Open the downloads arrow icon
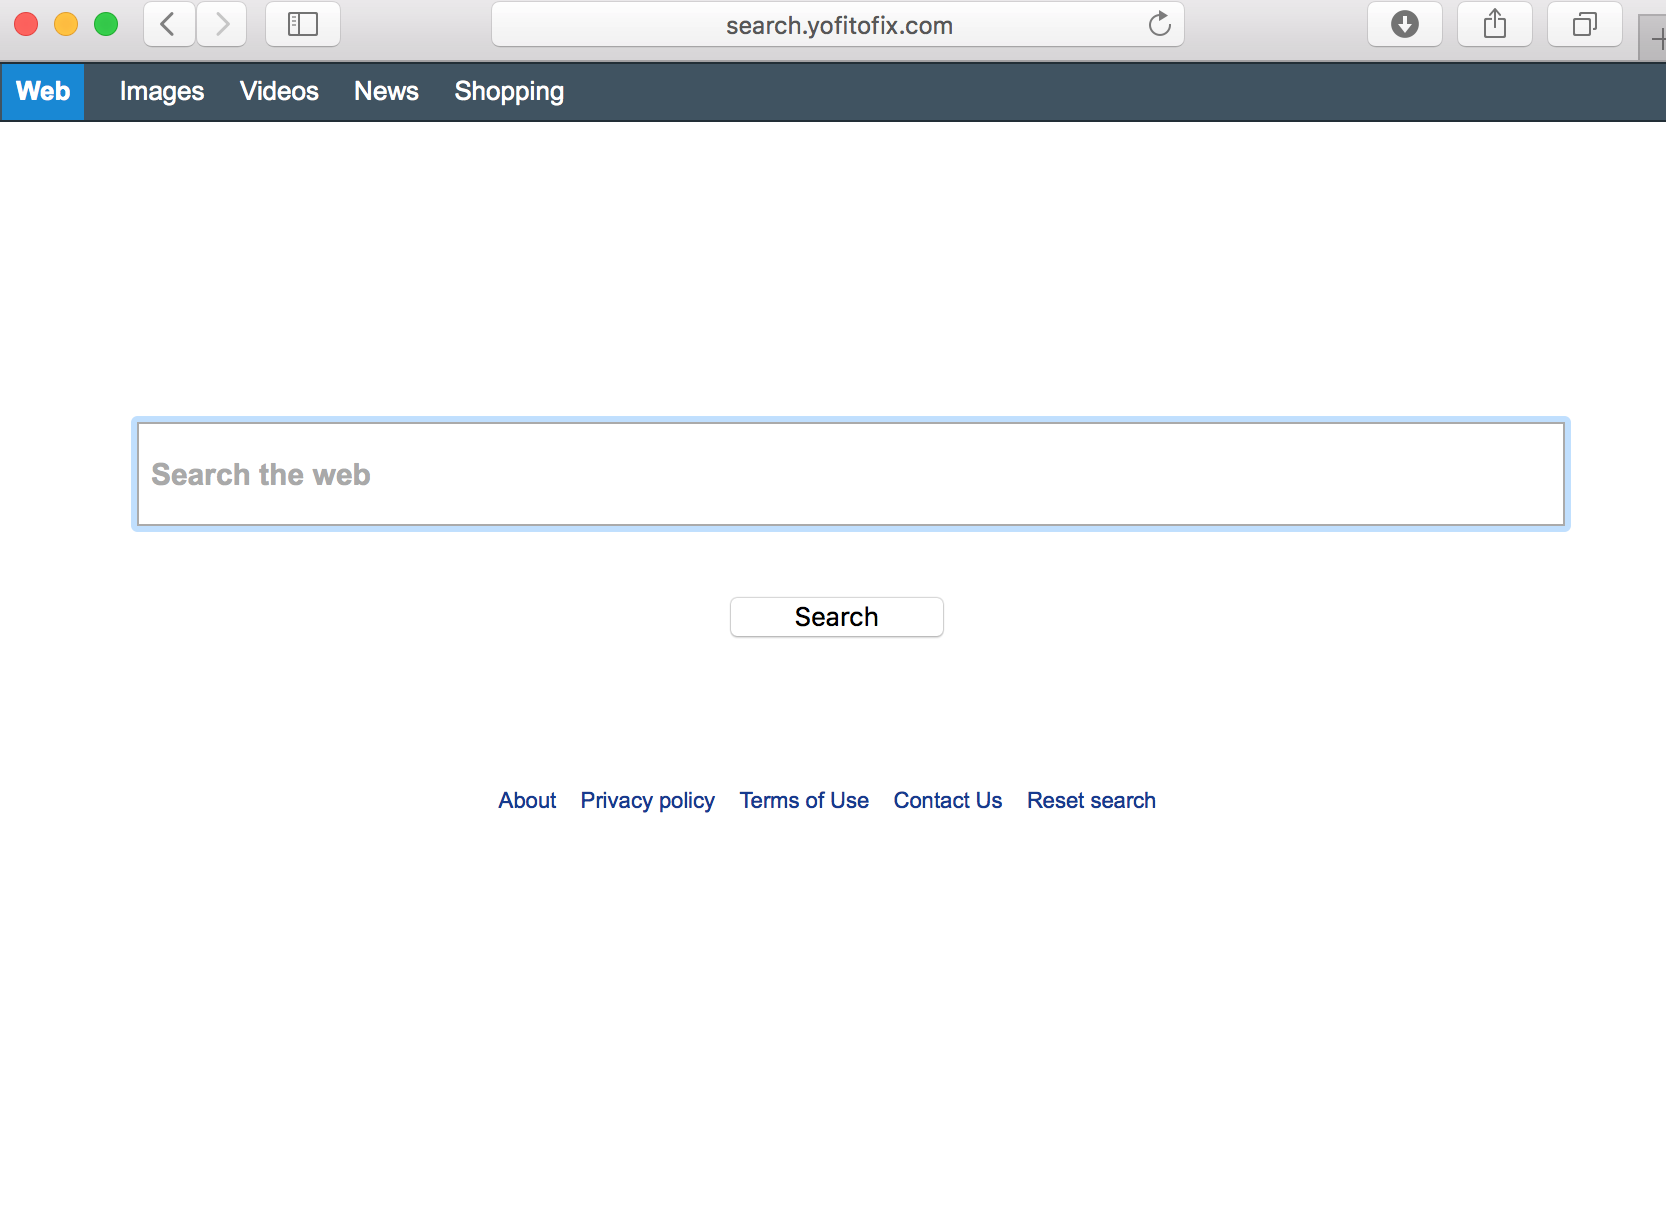The height and width of the screenshot is (1214, 1666). coord(1404,24)
